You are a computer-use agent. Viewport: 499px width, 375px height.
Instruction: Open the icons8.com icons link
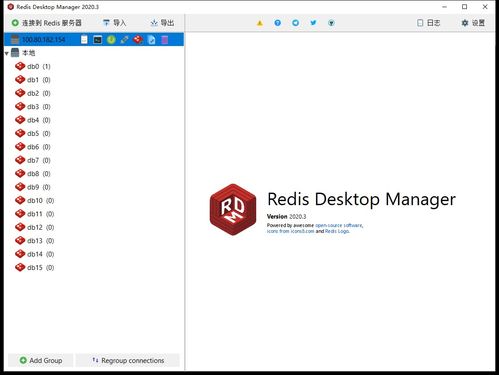pos(290,231)
